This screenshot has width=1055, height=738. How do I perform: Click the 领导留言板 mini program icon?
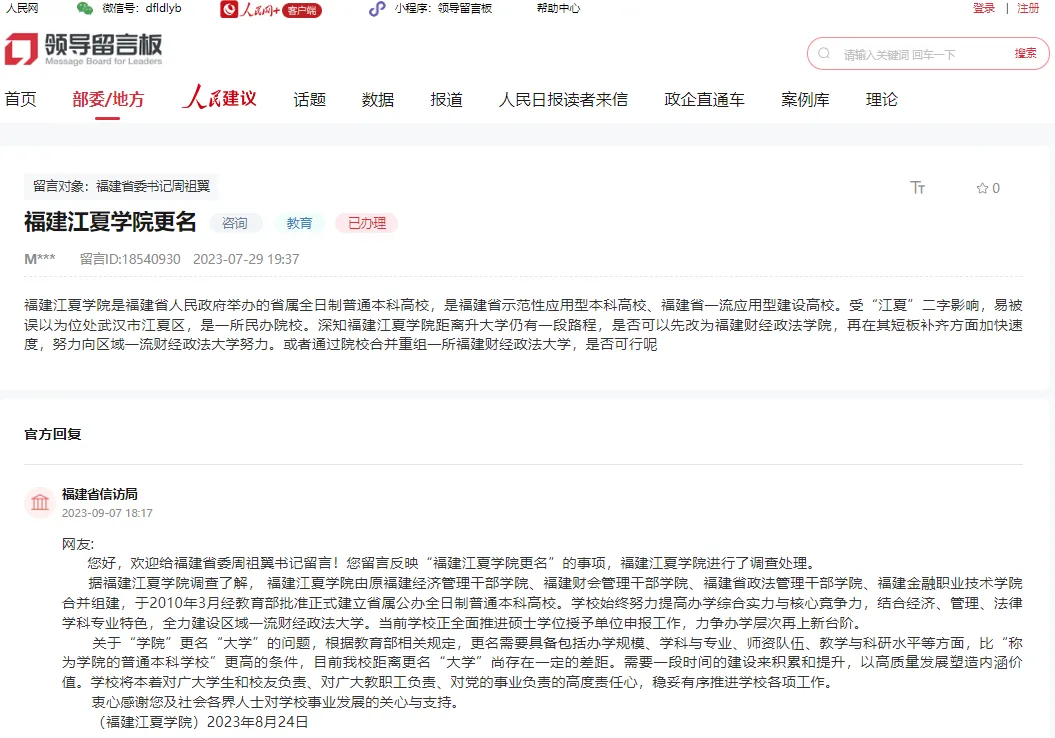[x=375, y=9]
